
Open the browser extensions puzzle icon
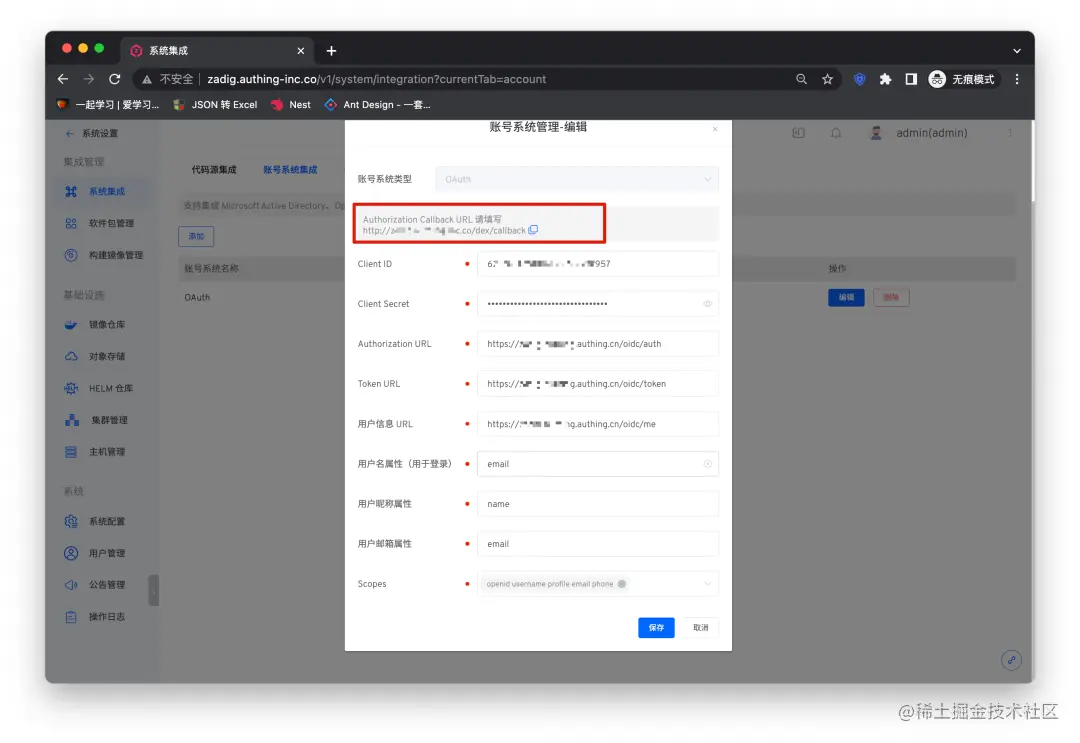(x=884, y=79)
